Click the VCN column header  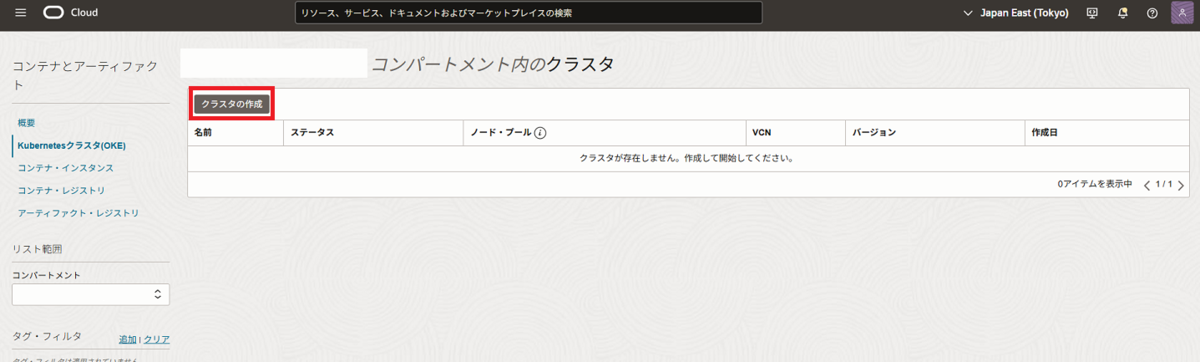[762, 132]
